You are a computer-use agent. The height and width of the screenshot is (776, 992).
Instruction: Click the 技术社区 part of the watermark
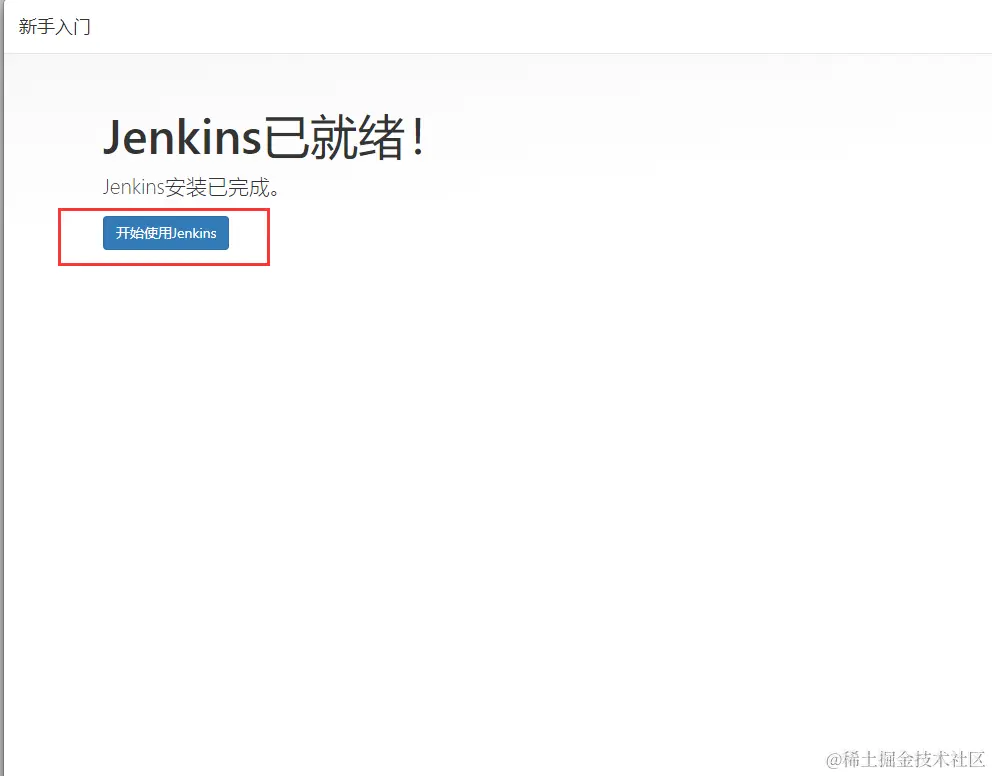coord(950,758)
